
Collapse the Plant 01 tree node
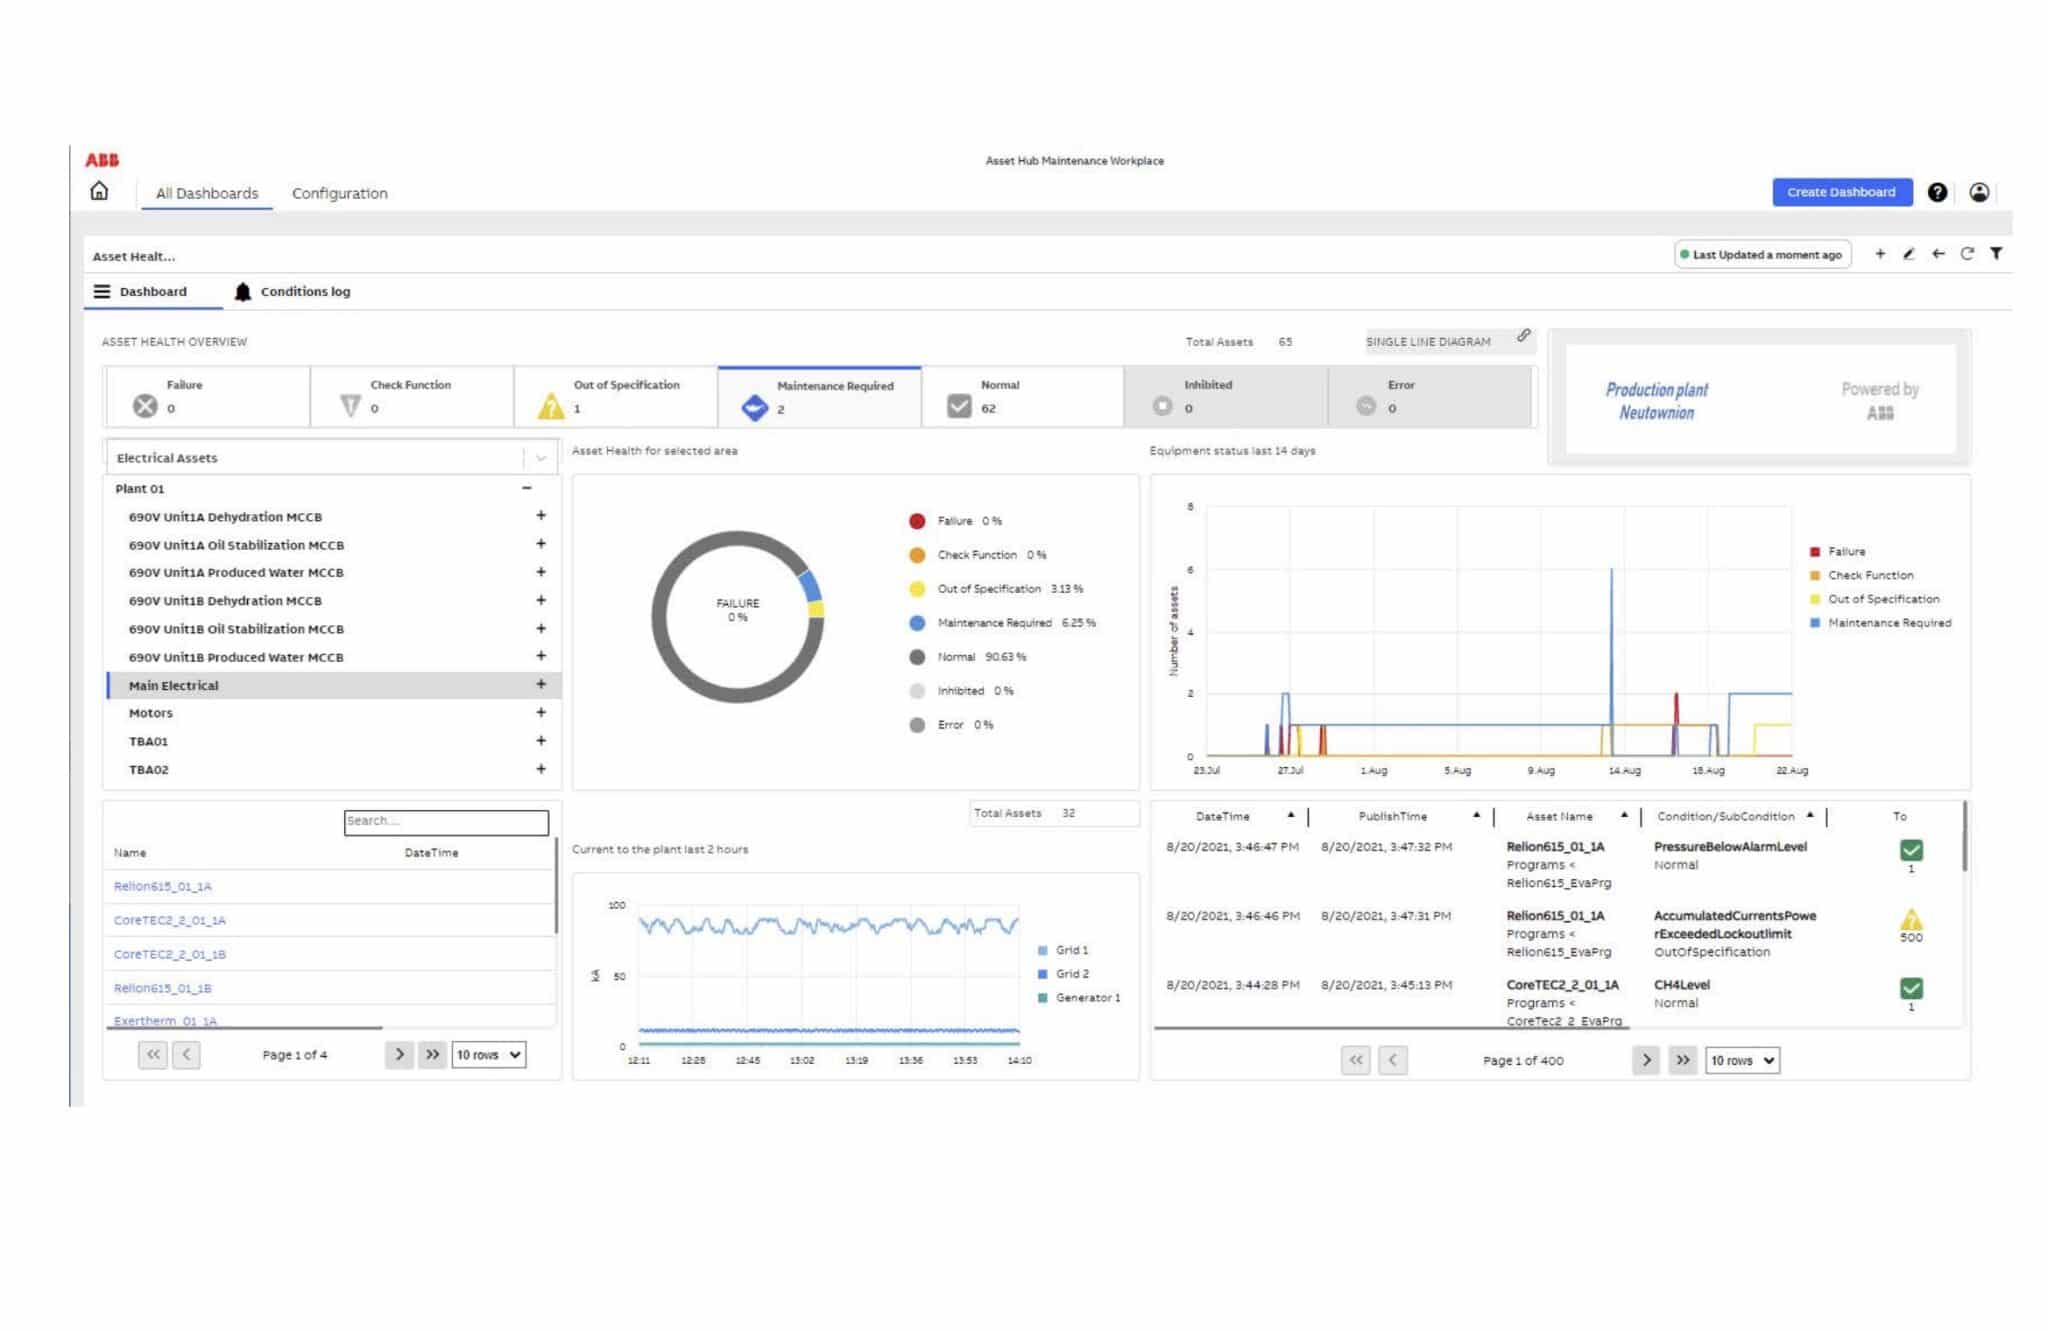point(527,488)
